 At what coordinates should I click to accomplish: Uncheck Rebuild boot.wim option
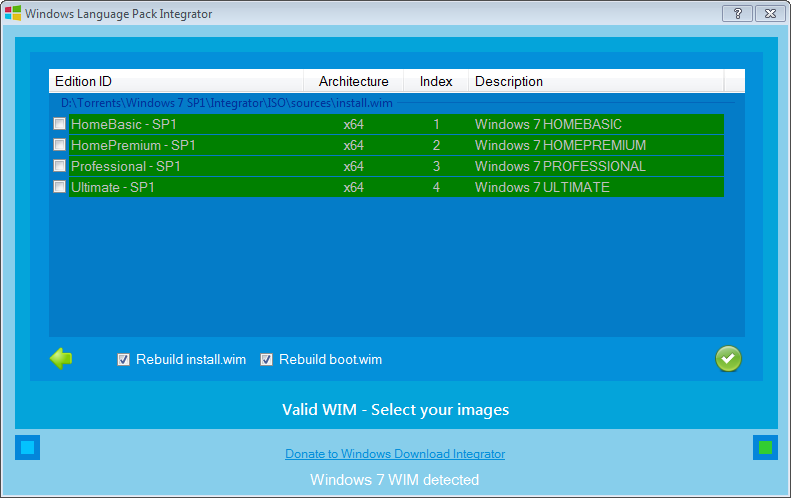click(x=266, y=359)
